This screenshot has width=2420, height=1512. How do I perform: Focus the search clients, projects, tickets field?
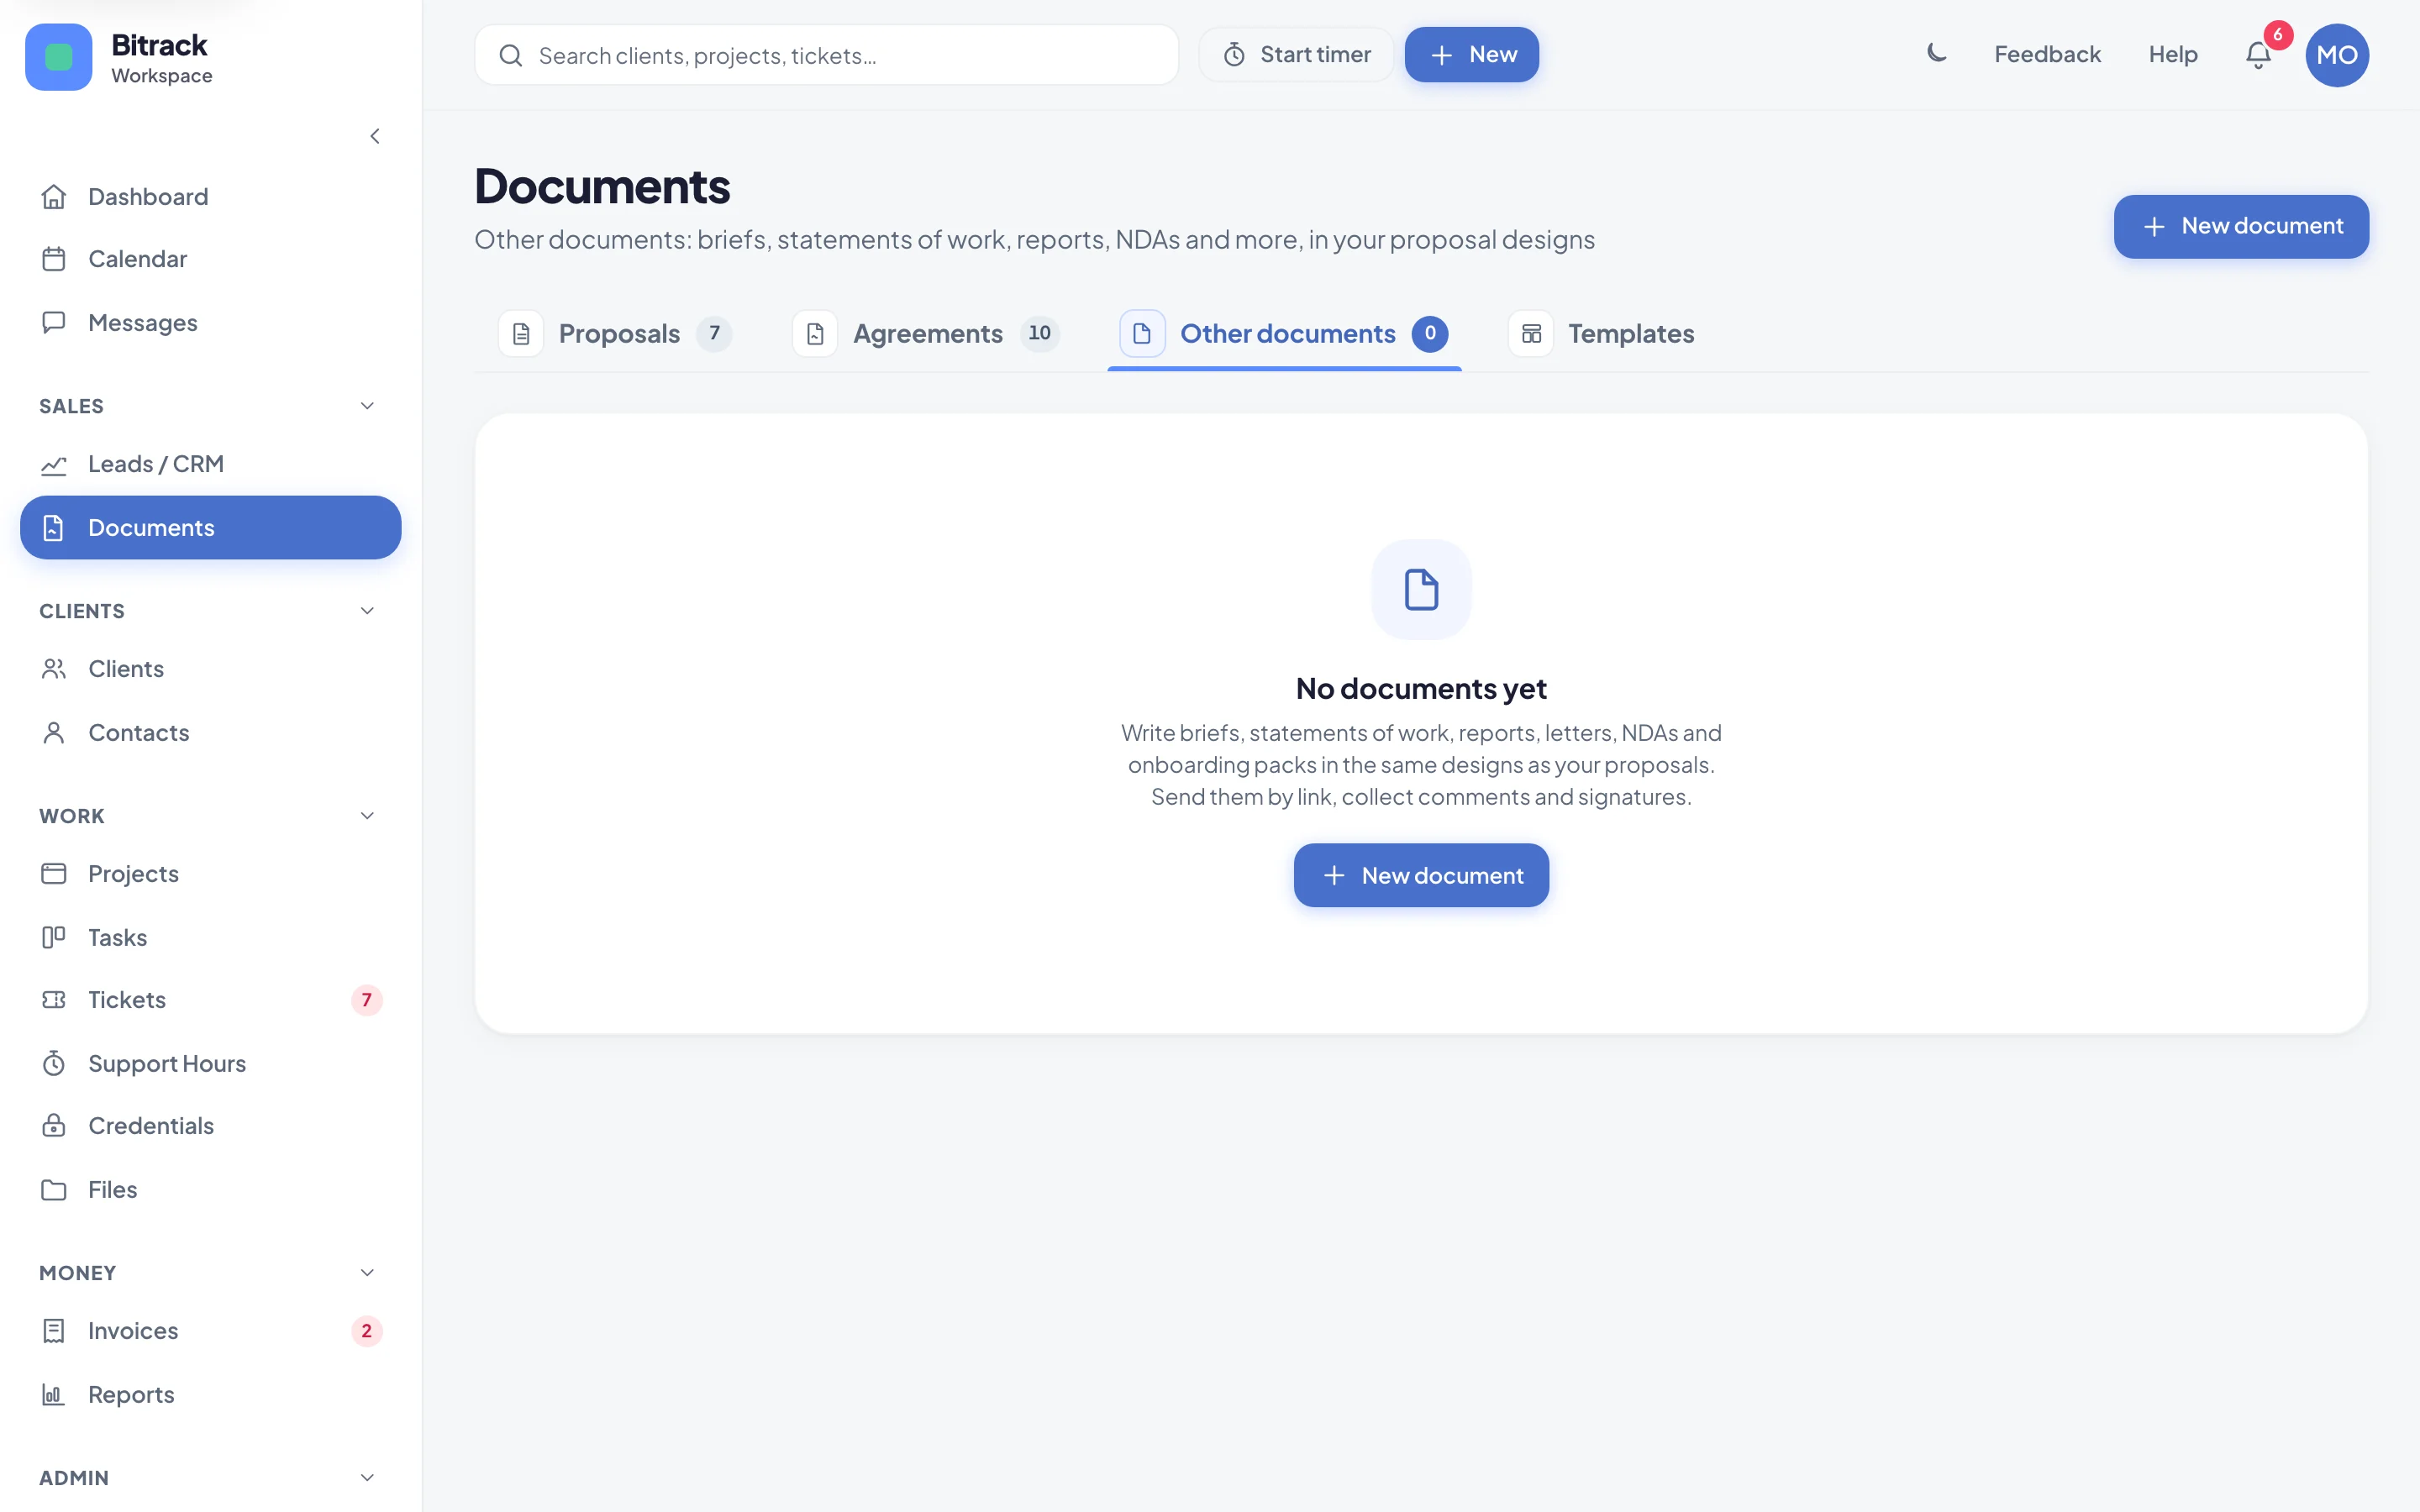[x=826, y=55]
